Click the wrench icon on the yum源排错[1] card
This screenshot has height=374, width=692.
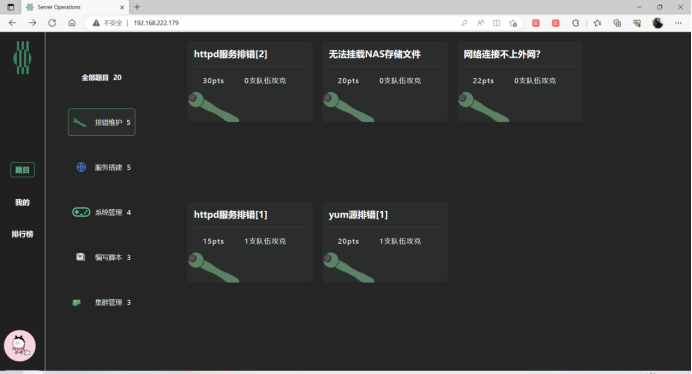[x=349, y=268]
